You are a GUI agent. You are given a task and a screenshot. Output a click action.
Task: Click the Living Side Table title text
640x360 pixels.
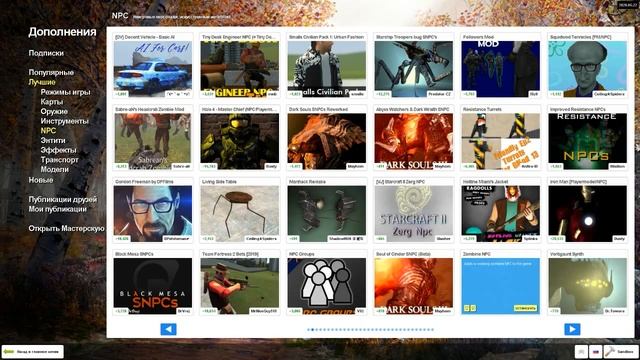[x=219, y=181]
